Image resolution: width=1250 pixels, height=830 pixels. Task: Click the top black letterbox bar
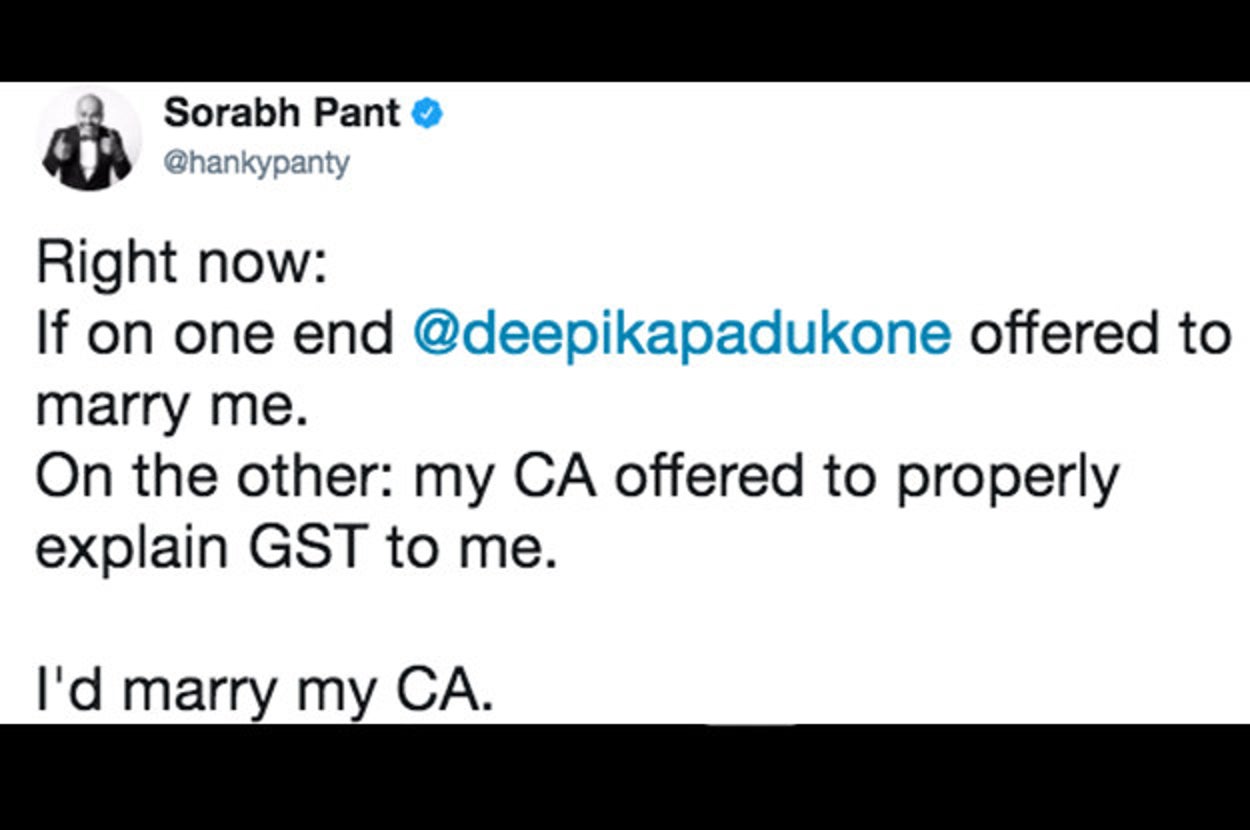click(x=625, y=40)
